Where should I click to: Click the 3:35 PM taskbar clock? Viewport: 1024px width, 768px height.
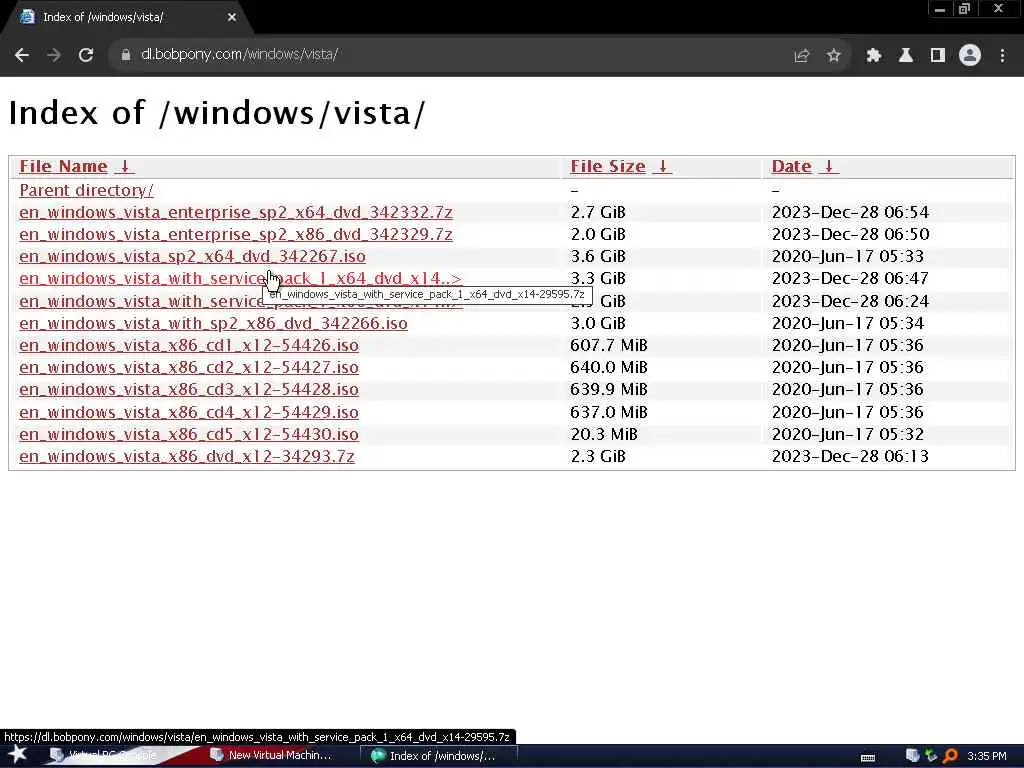tap(987, 756)
